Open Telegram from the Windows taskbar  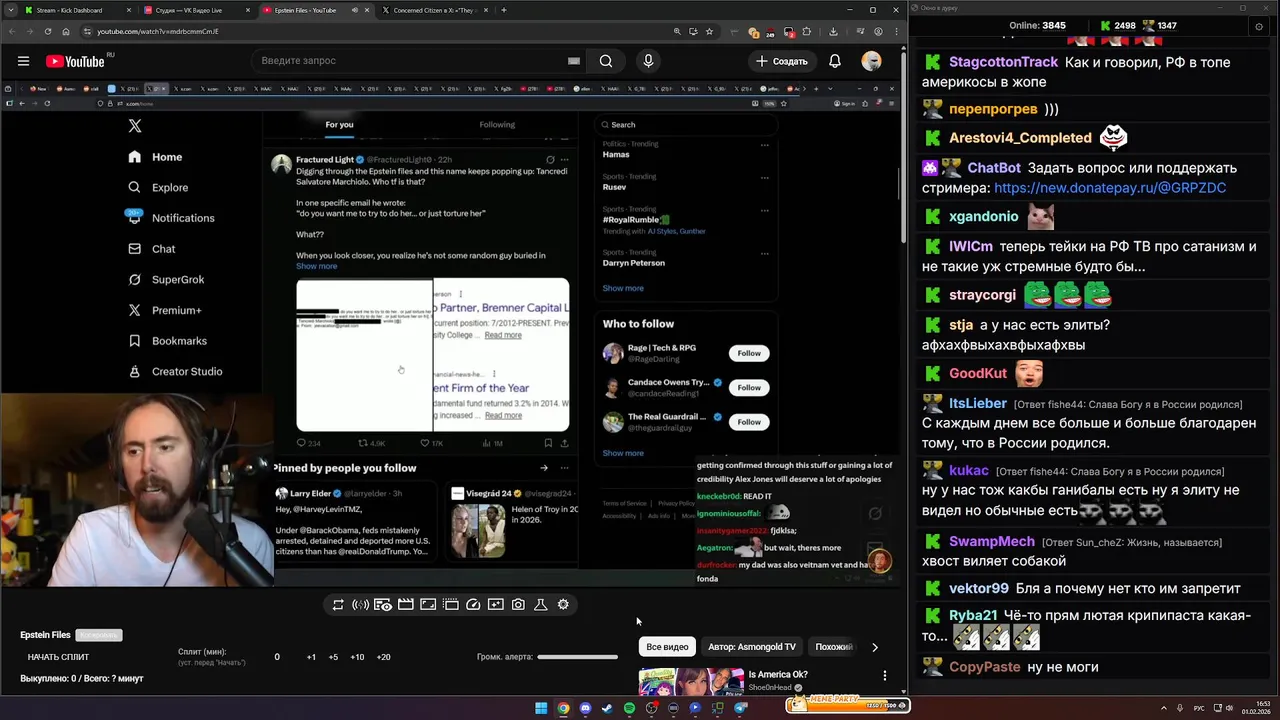coord(741,708)
